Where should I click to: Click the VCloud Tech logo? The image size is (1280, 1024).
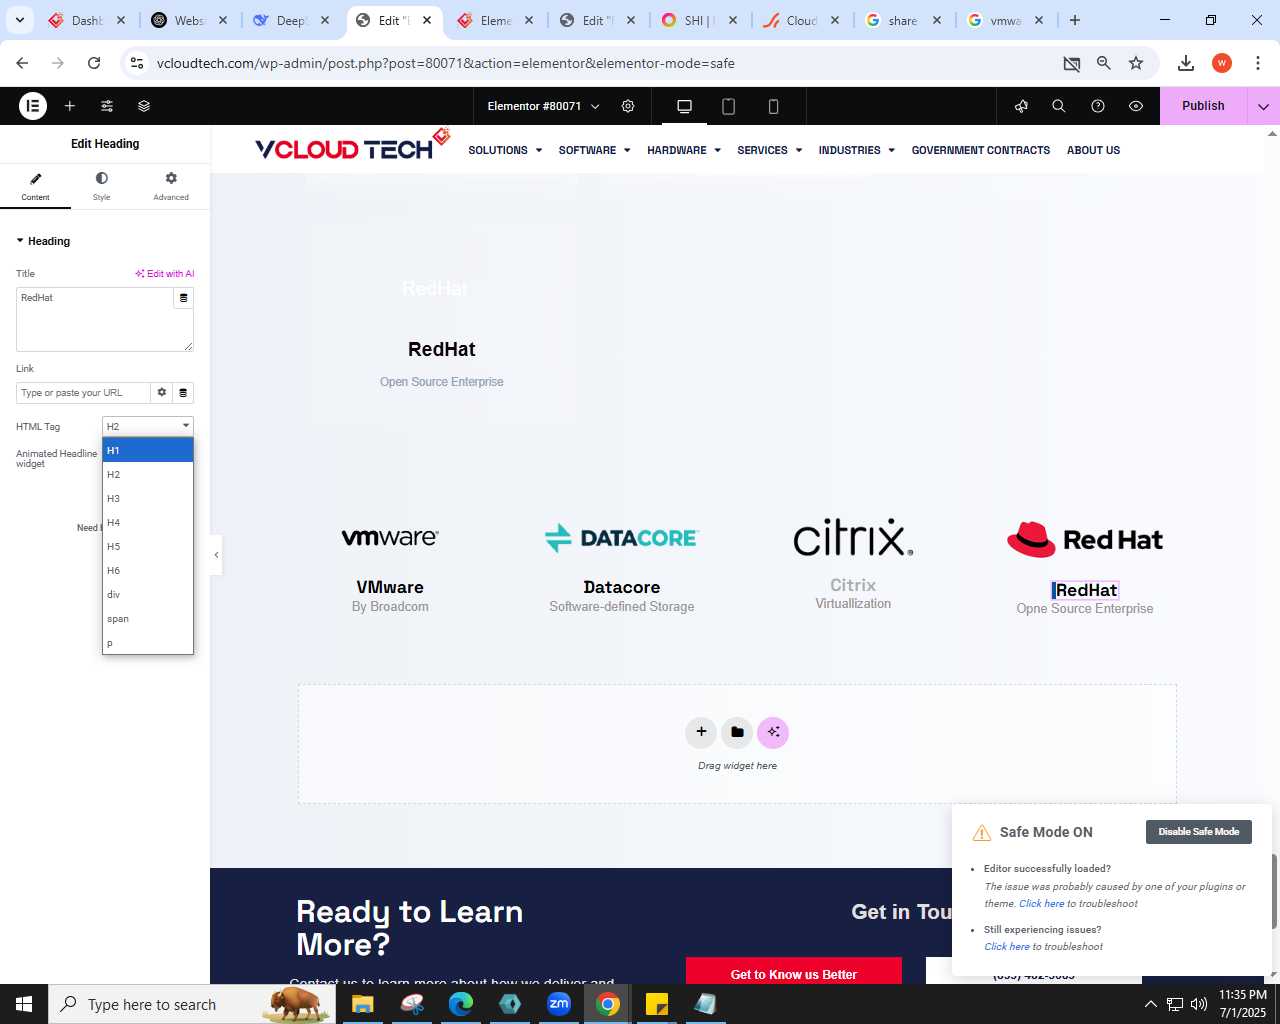(352, 146)
